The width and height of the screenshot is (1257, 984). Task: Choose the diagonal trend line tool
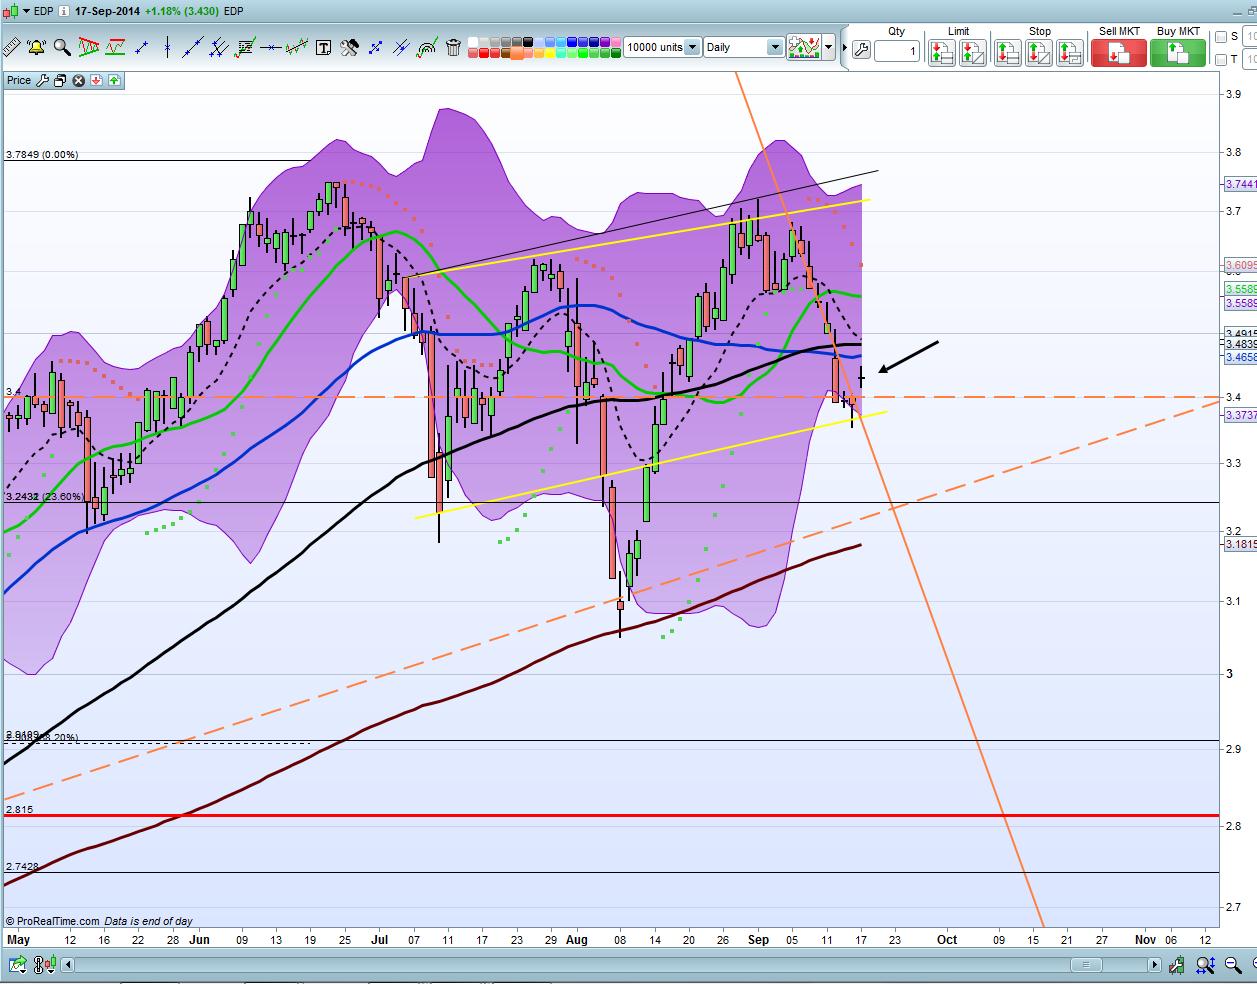(x=193, y=47)
